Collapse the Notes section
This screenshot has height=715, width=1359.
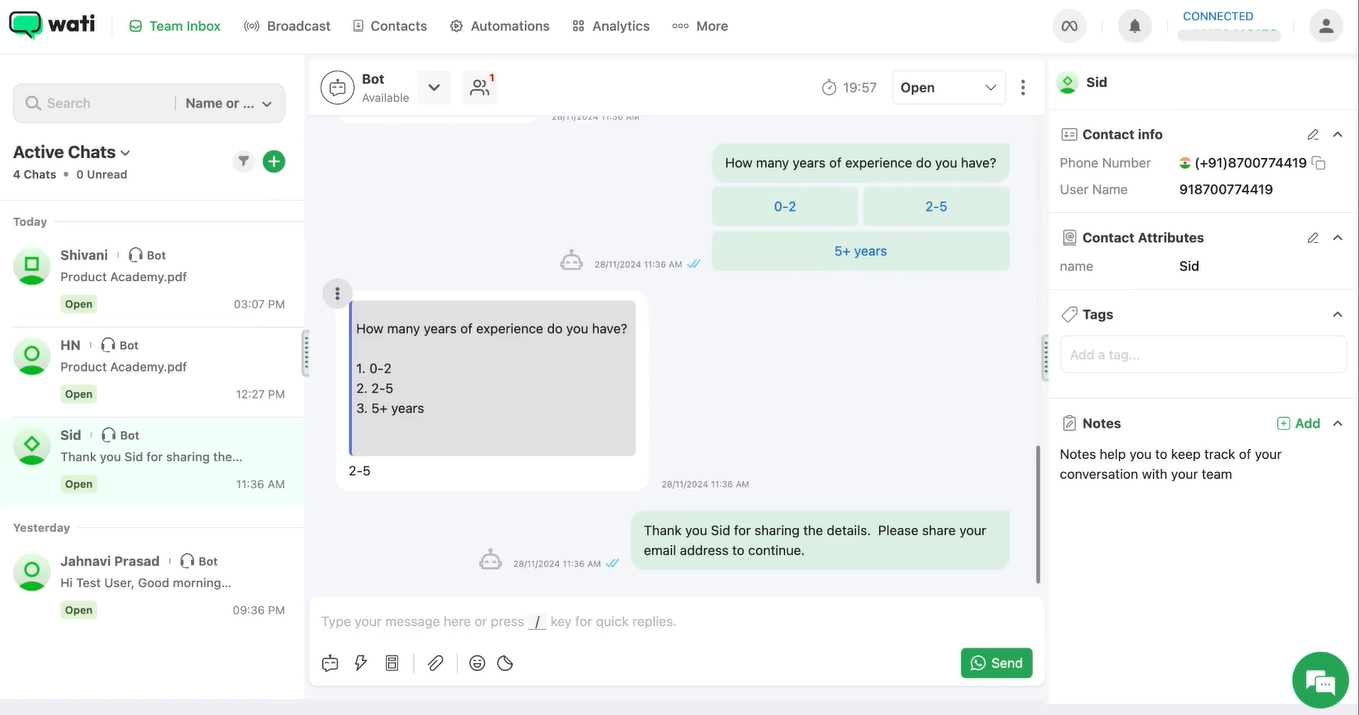point(1338,423)
